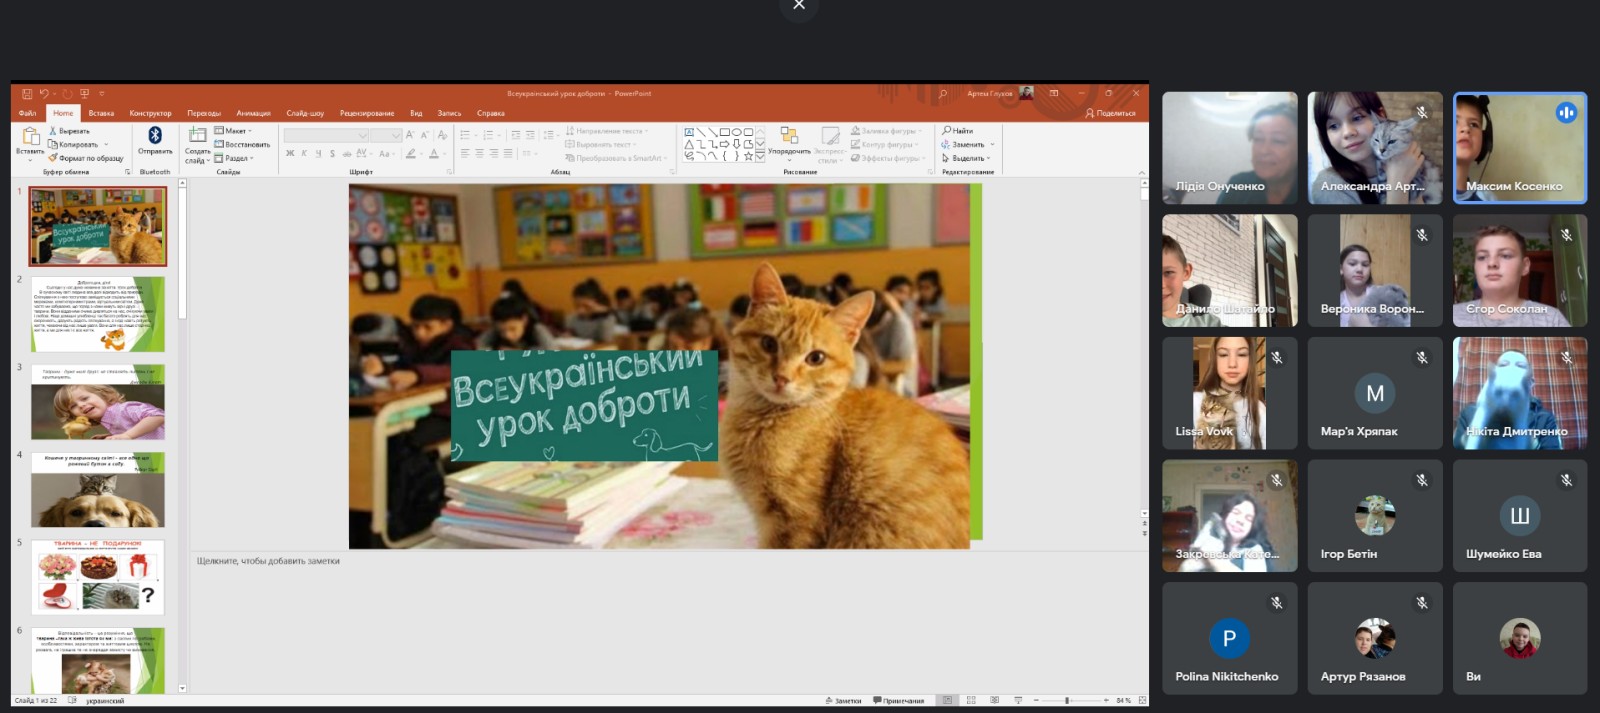Viewport: 1600px width, 713px height.
Task: Click the Поделиться share button
Action: pos(1110,113)
